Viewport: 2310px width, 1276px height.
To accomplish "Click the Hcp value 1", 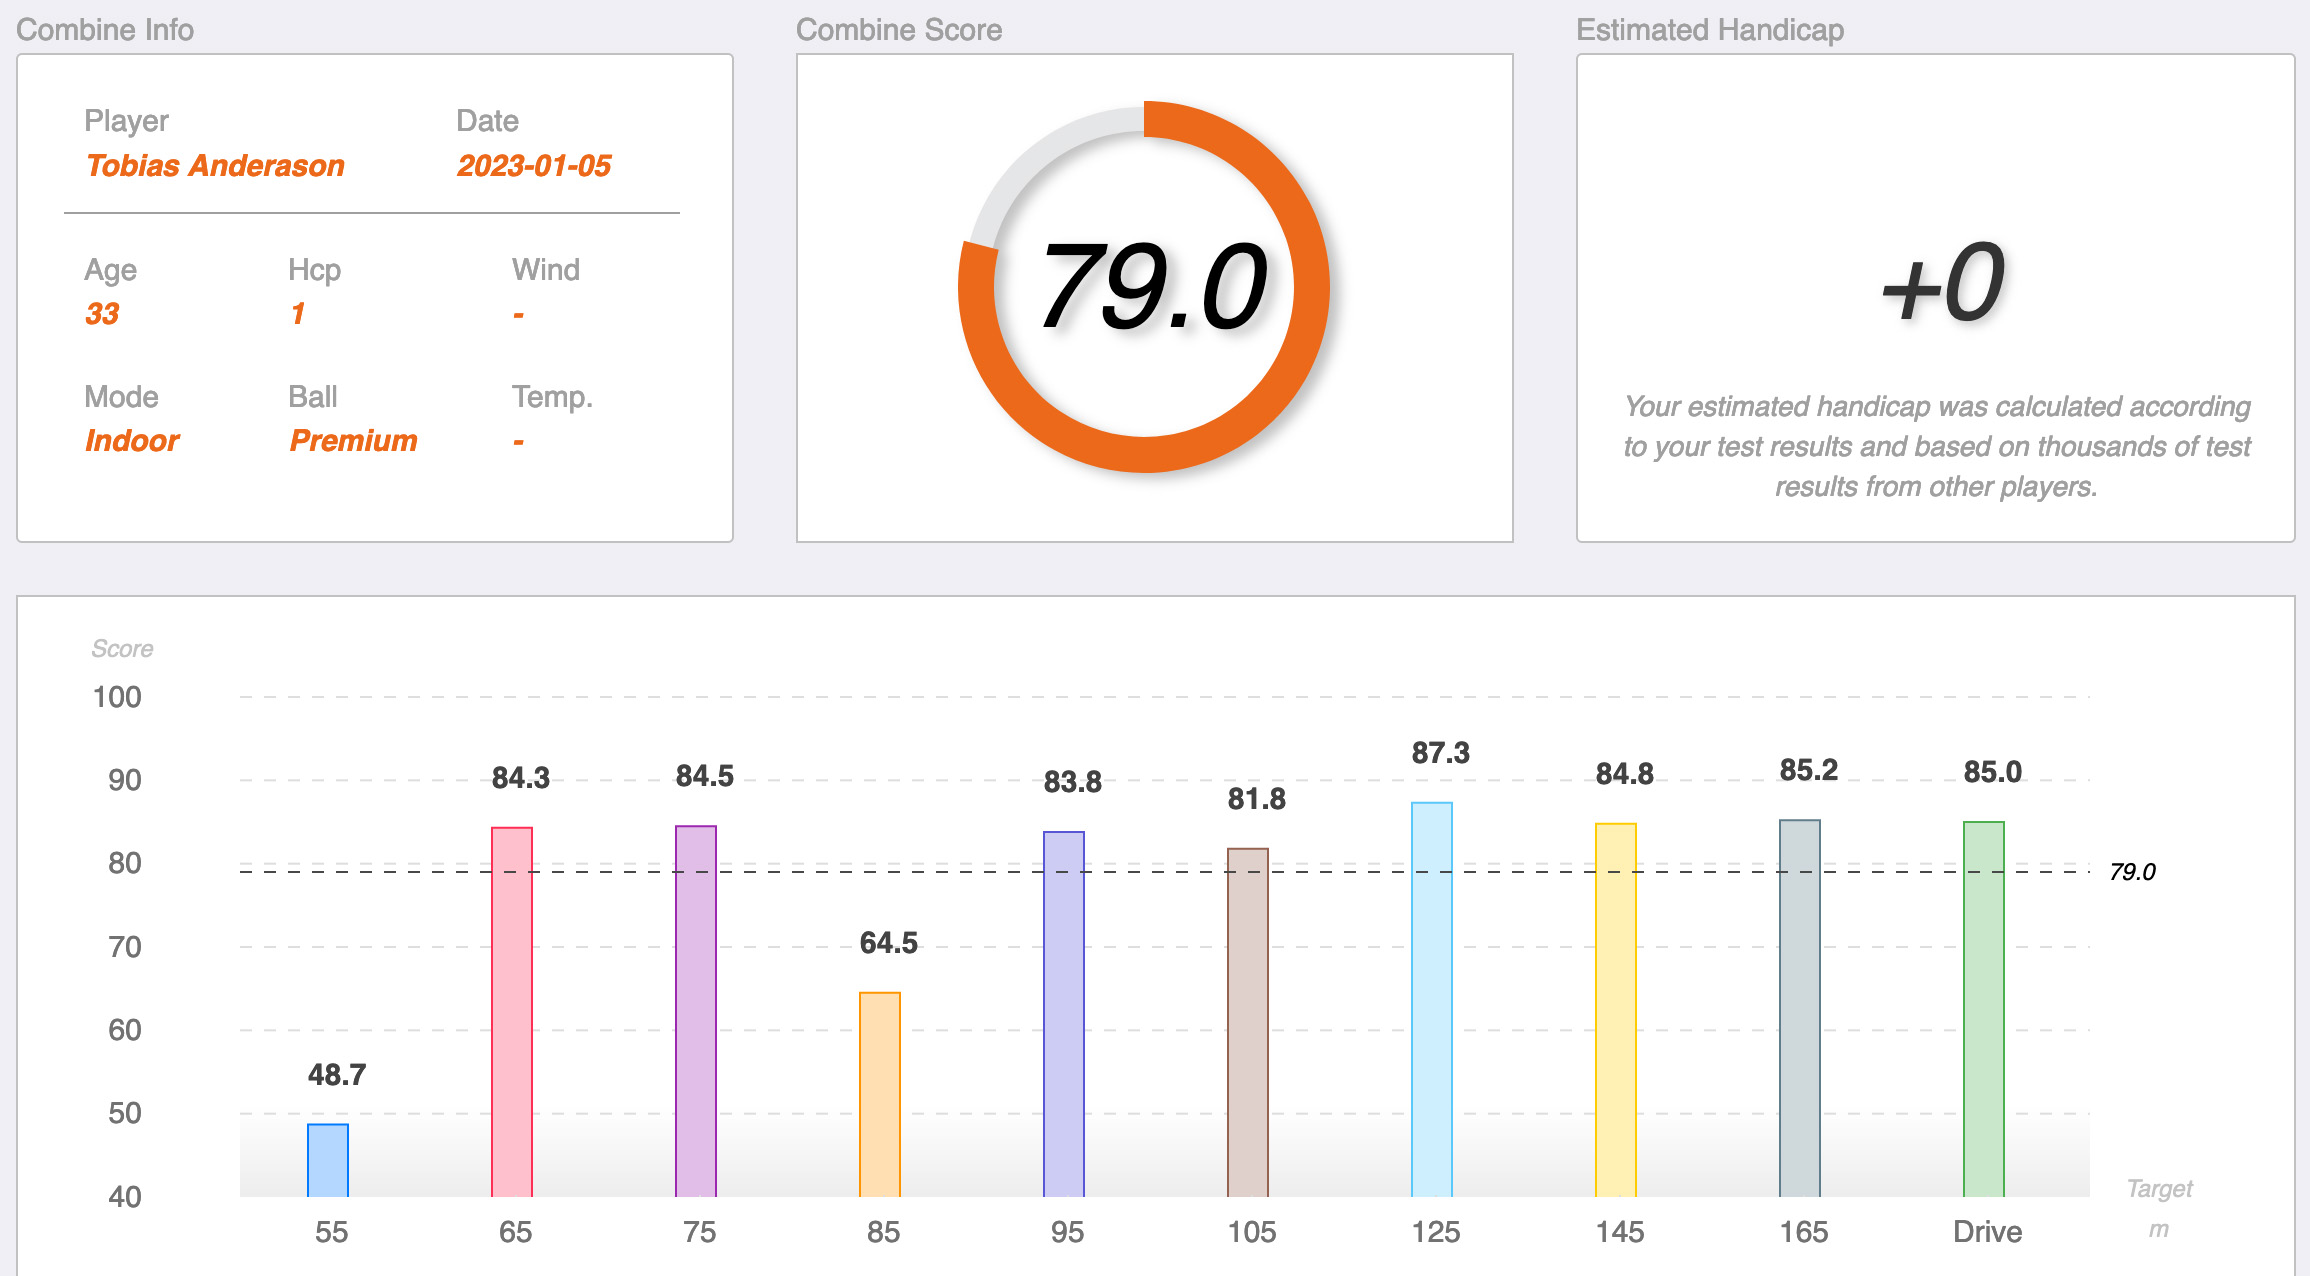I will coord(298,313).
